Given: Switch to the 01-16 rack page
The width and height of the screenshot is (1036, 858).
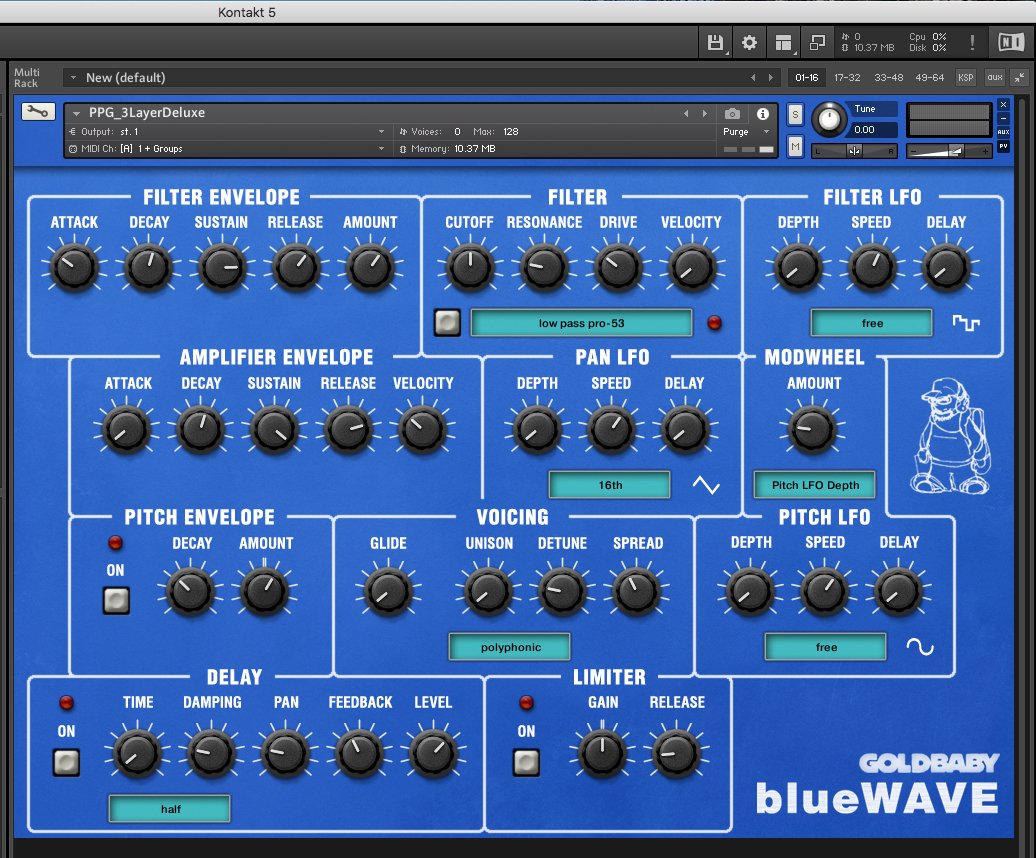Looking at the screenshot, I should coord(806,77).
